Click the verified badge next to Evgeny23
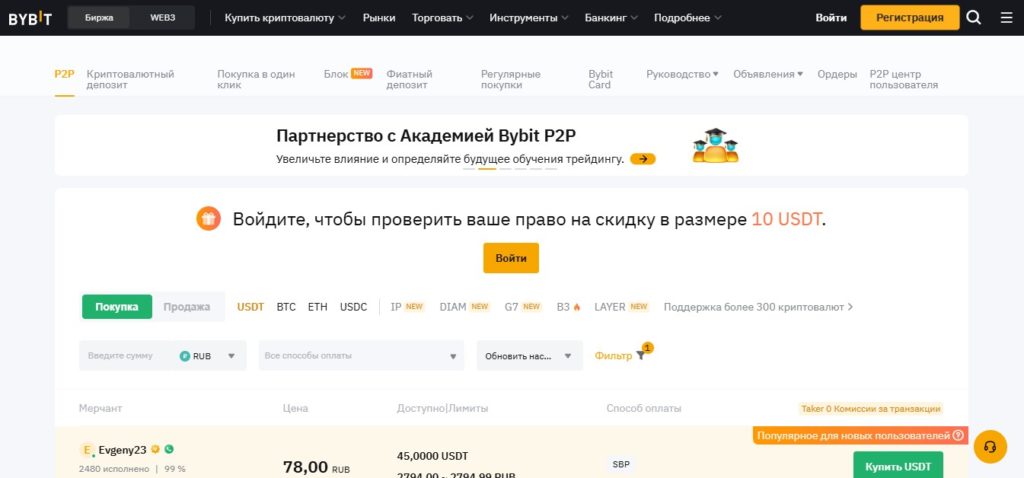This screenshot has width=1024, height=478. [155, 449]
